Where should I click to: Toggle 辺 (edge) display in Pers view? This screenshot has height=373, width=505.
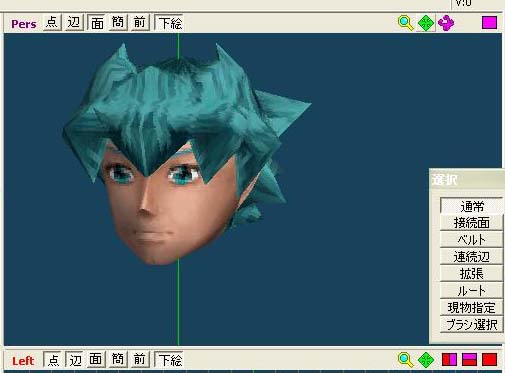[74, 23]
